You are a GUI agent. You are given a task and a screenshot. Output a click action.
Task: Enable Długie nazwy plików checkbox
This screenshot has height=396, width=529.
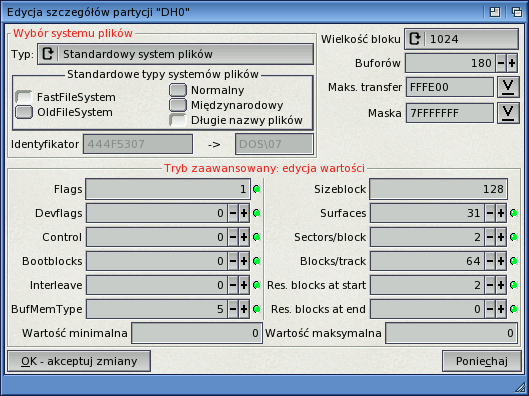pos(178,120)
